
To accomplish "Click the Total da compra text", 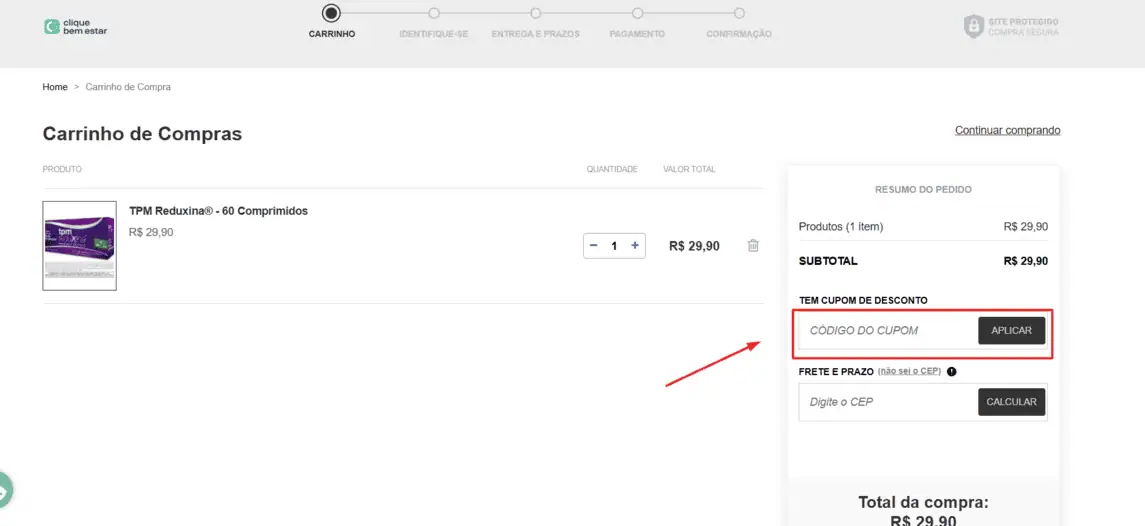I will [x=923, y=503].
